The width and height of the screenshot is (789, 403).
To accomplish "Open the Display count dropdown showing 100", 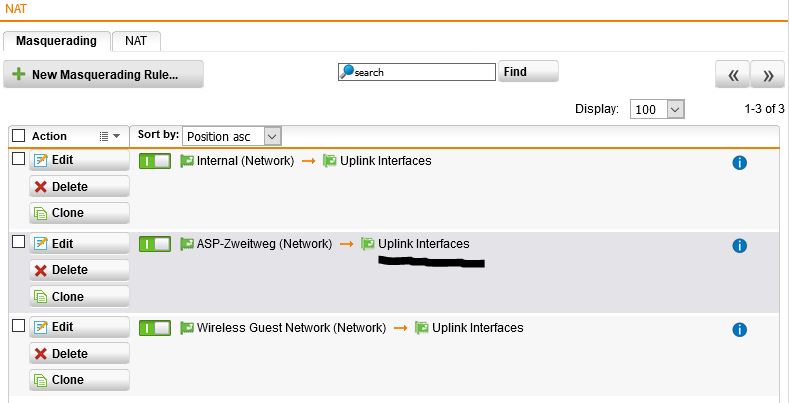I will (657, 109).
